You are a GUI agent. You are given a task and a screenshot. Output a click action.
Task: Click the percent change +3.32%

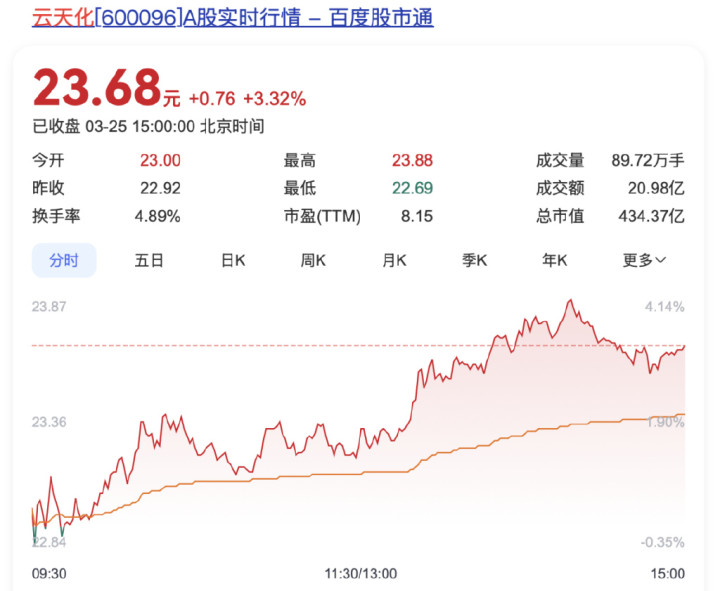click(275, 99)
